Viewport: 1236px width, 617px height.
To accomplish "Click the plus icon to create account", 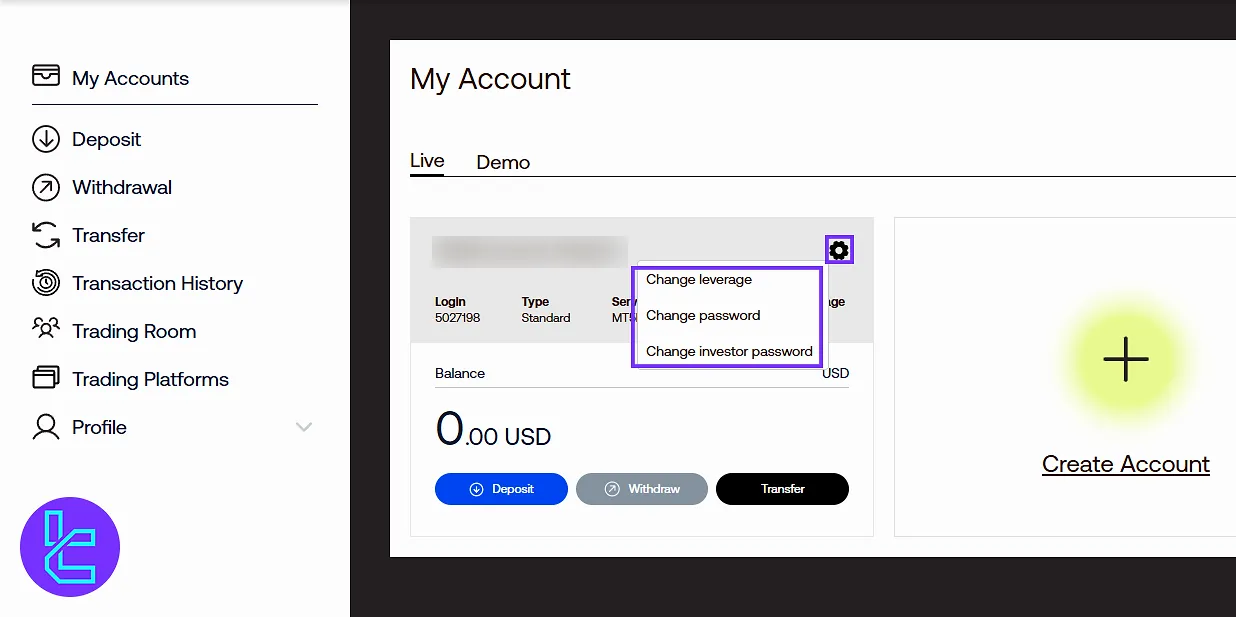I will (1126, 359).
